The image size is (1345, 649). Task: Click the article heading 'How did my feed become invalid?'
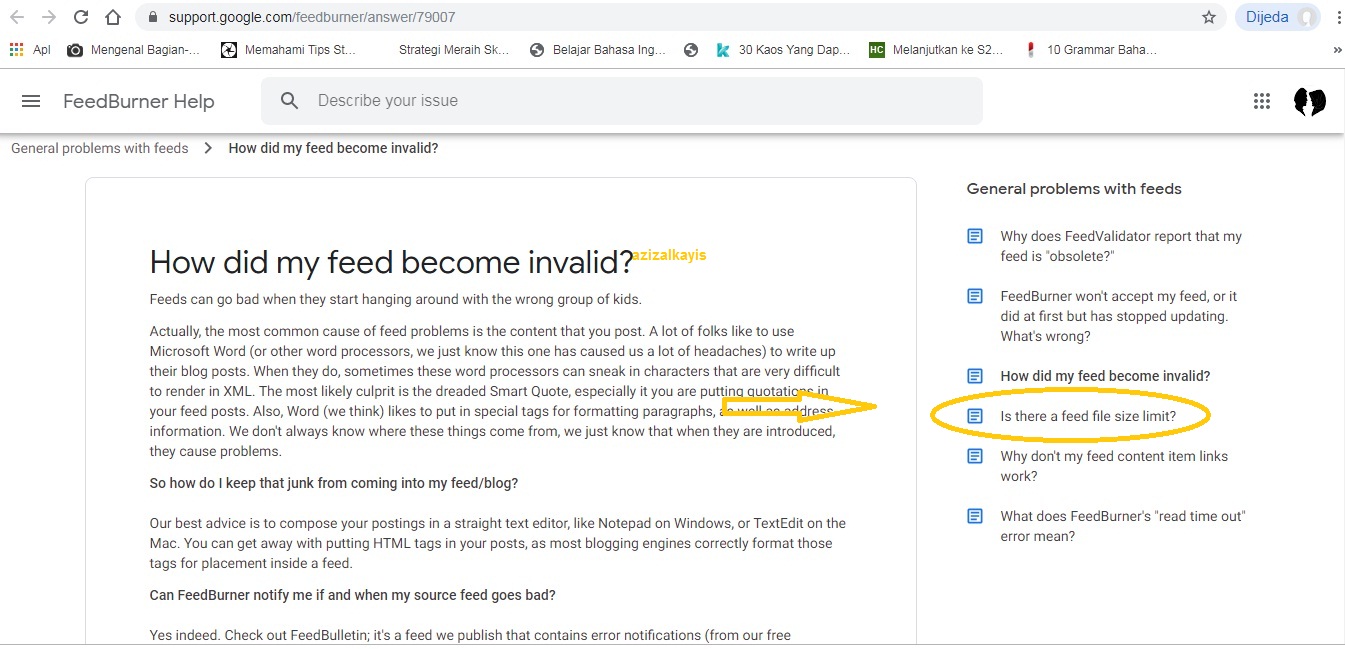pyautogui.click(x=391, y=263)
